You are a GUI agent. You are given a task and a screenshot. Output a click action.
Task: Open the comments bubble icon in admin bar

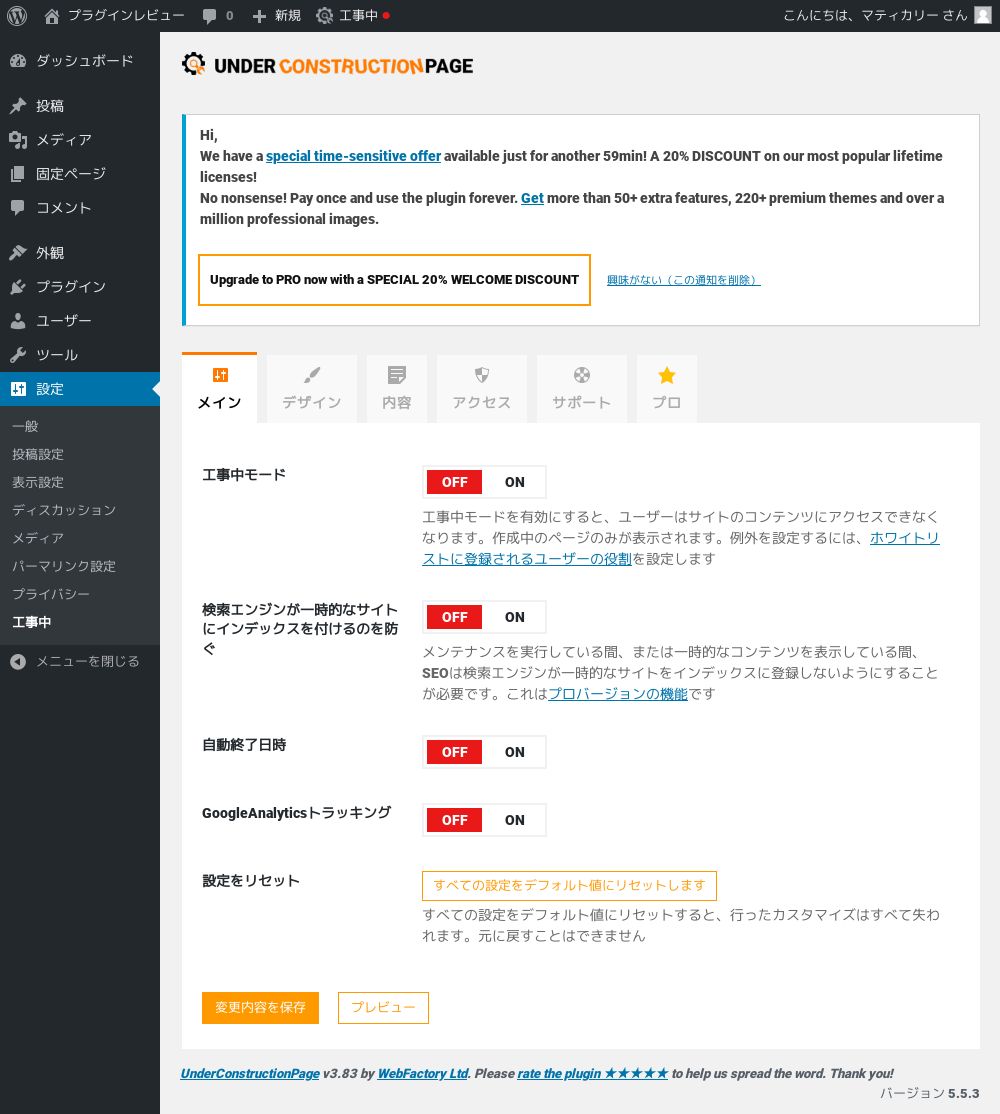pos(209,16)
